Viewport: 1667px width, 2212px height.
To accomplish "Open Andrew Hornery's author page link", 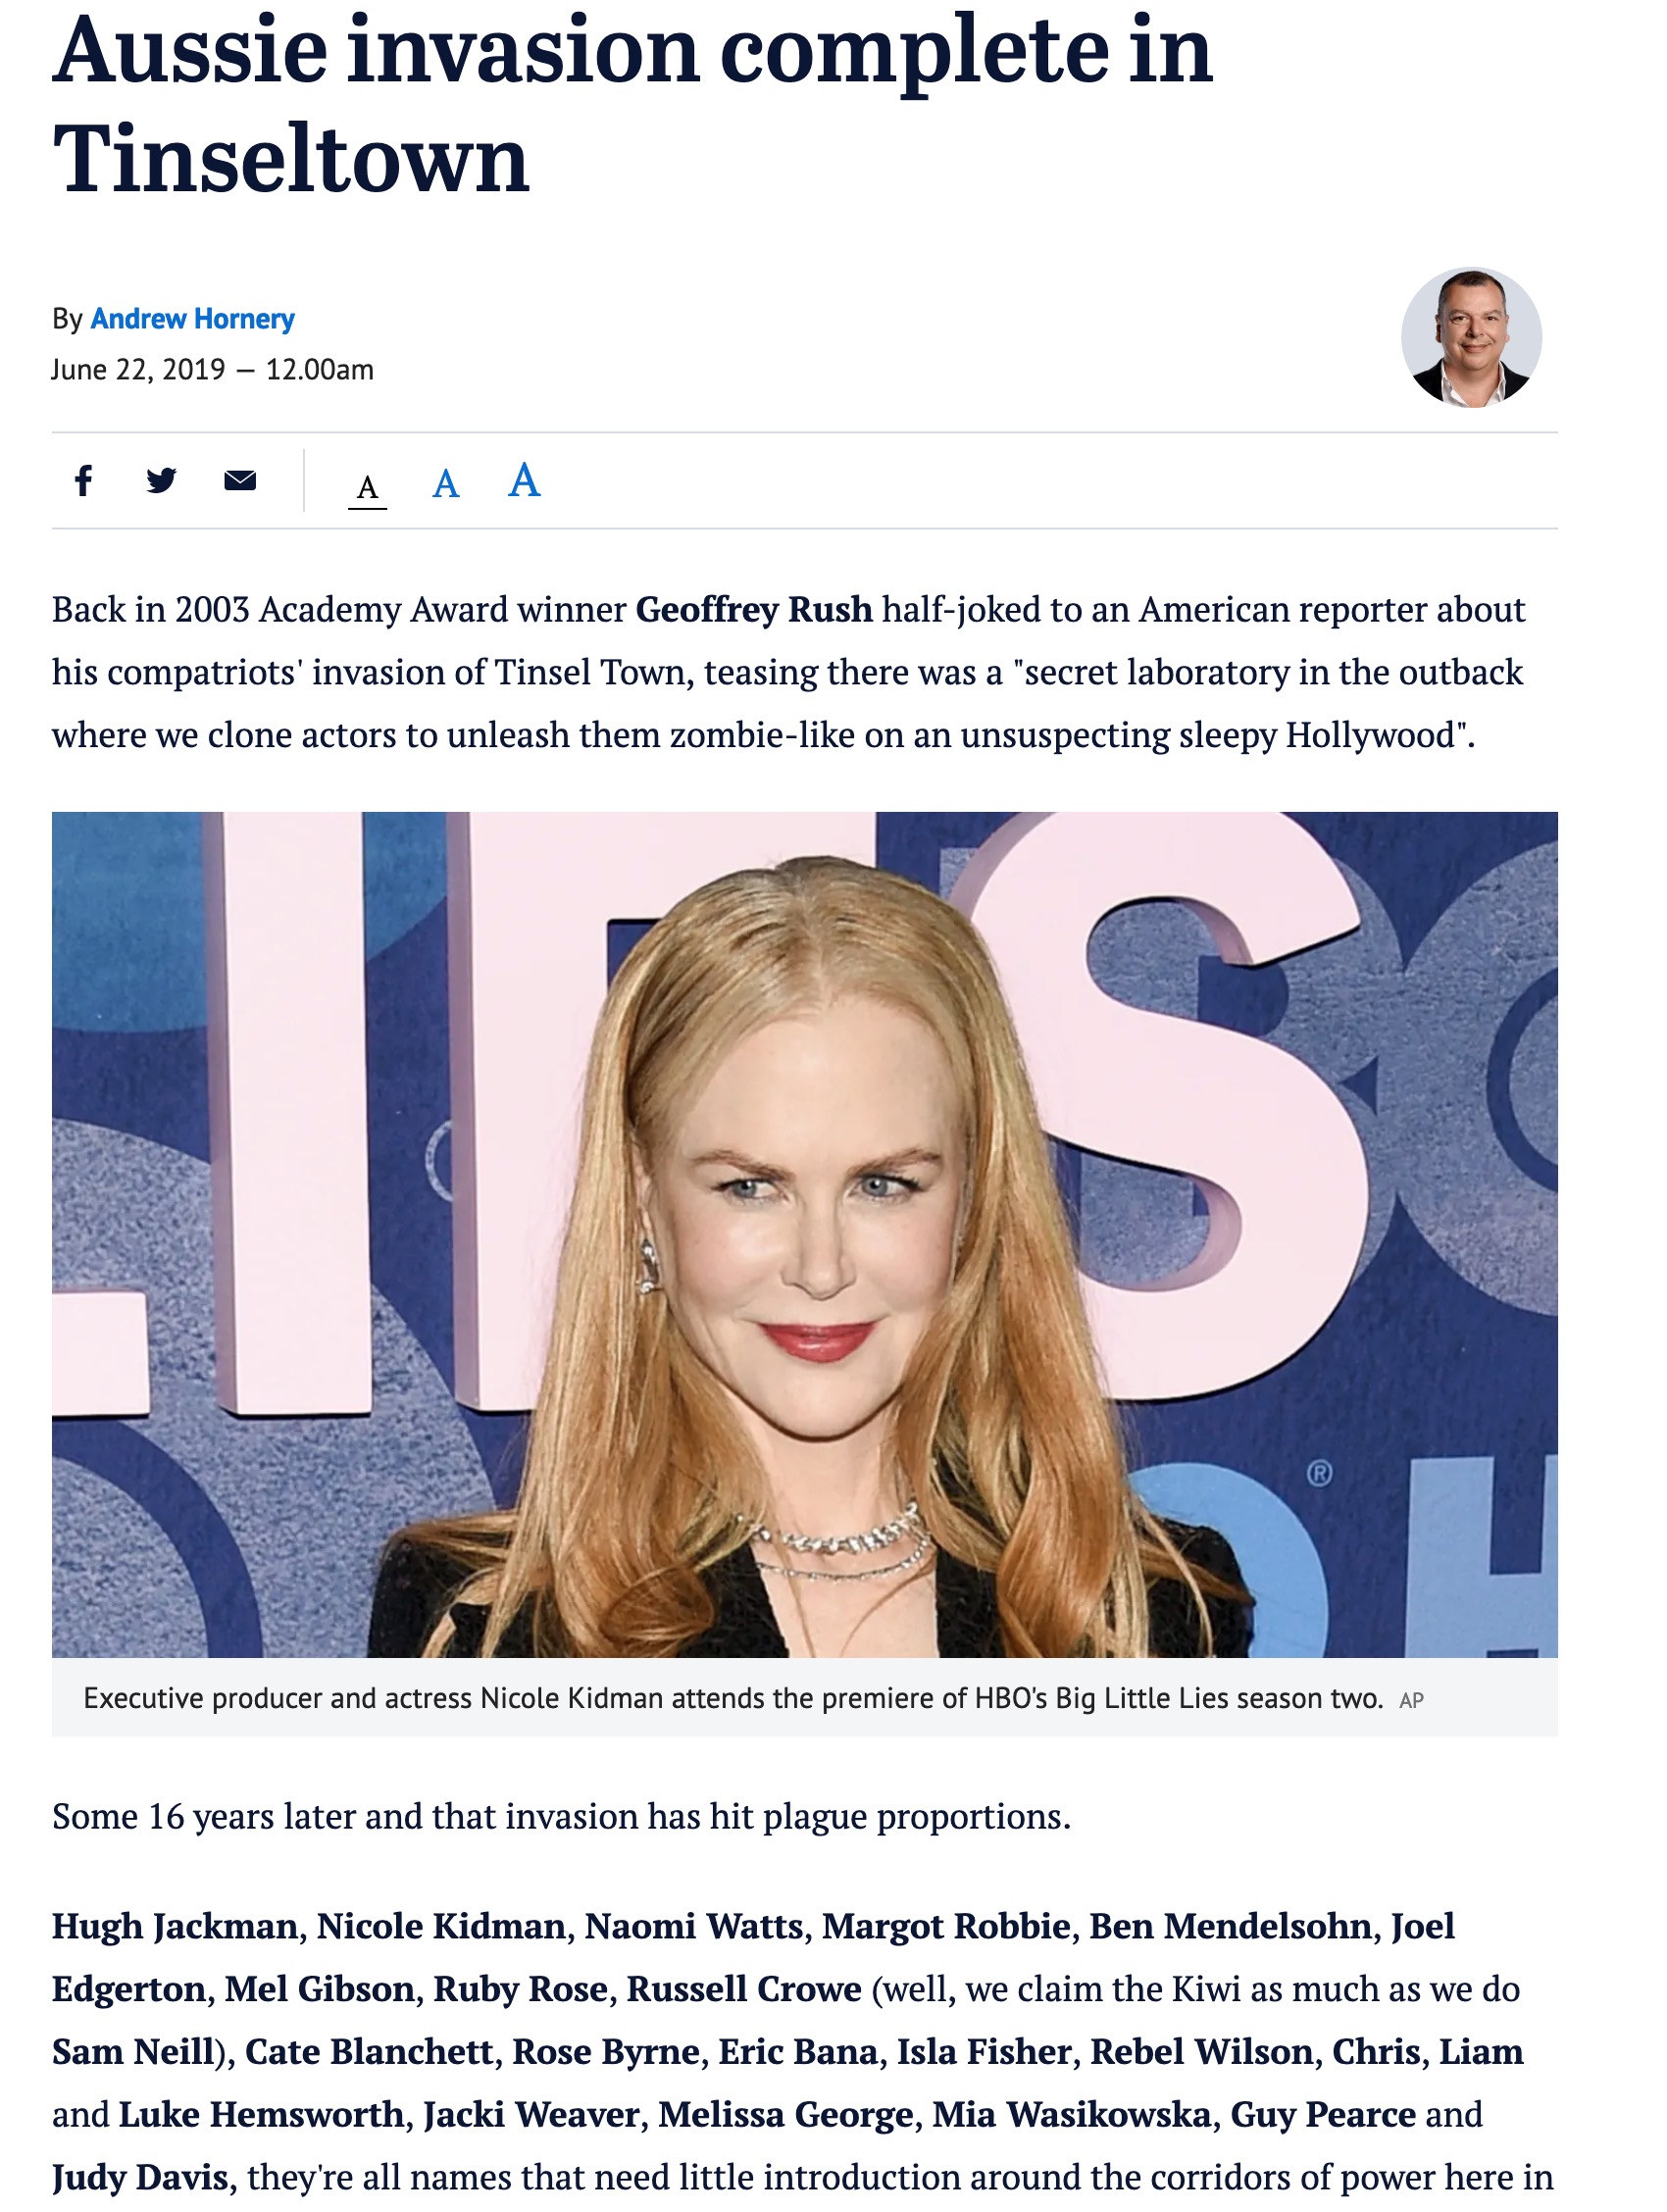I will (x=192, y=319).
